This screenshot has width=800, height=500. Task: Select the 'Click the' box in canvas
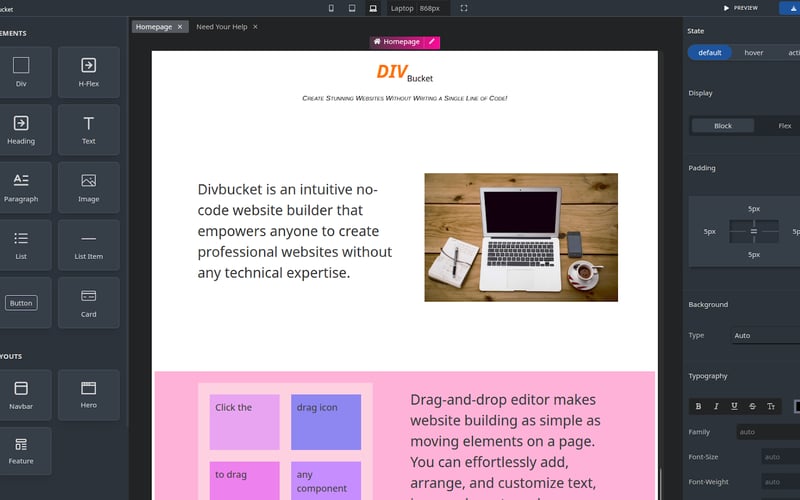(x=244, y=422)
